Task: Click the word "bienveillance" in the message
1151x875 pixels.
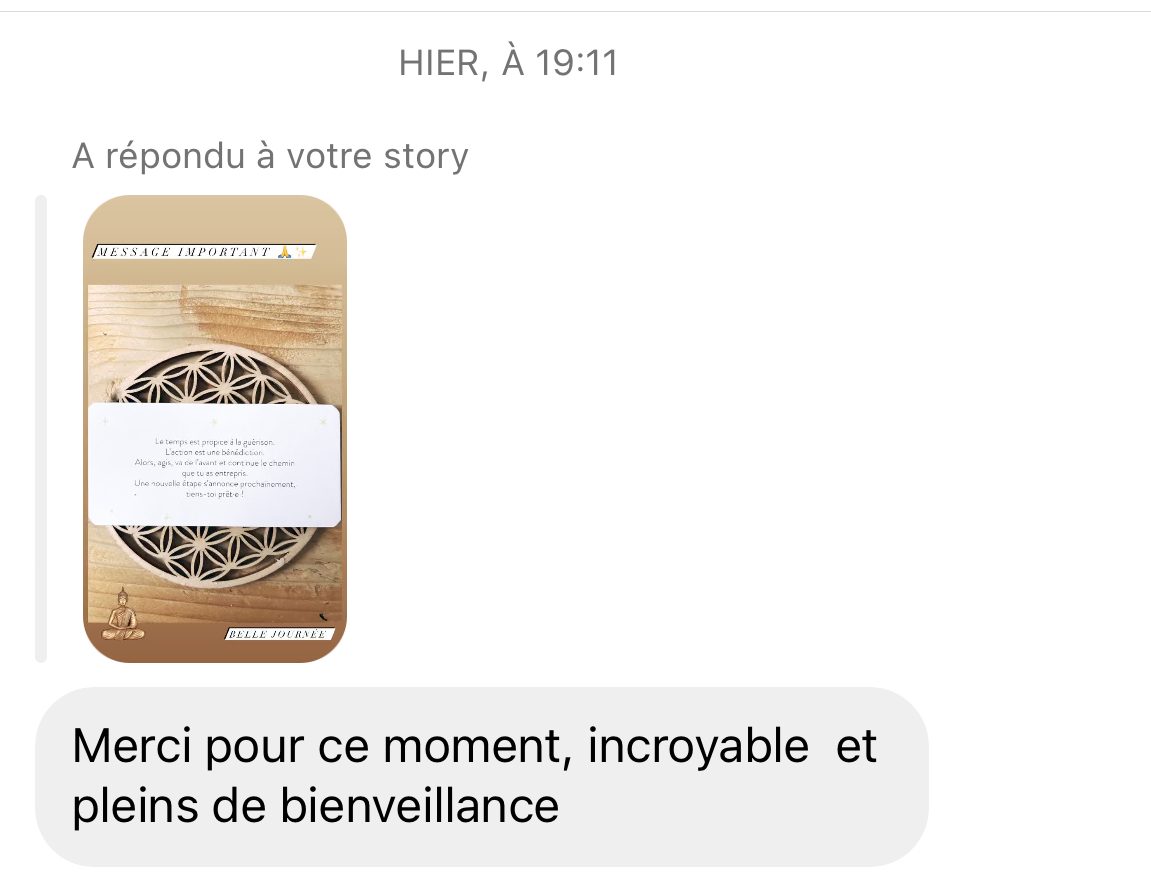Action: (419, 806)
